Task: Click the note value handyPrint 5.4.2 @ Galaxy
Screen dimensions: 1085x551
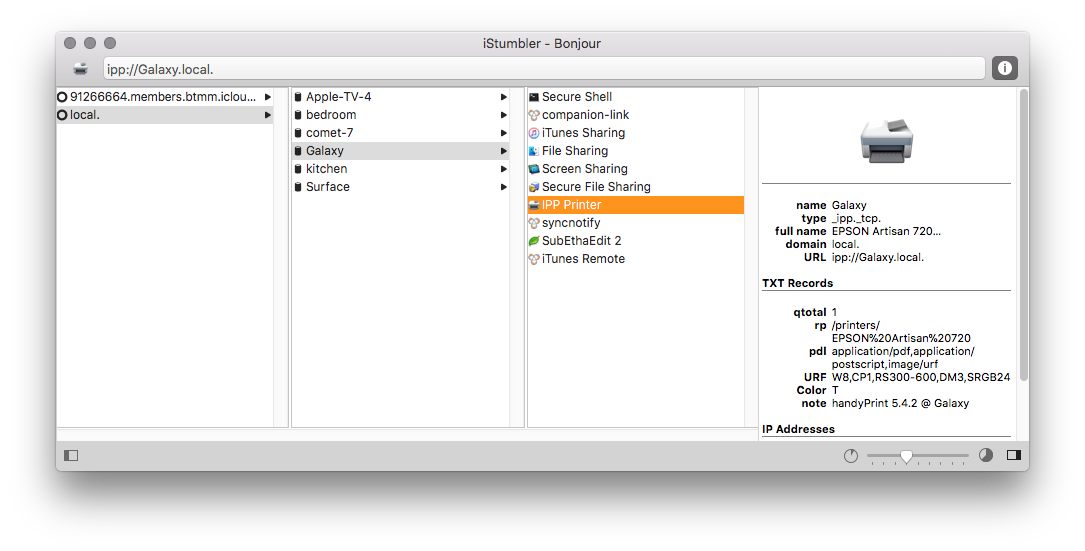Action: tap(900, 404)
